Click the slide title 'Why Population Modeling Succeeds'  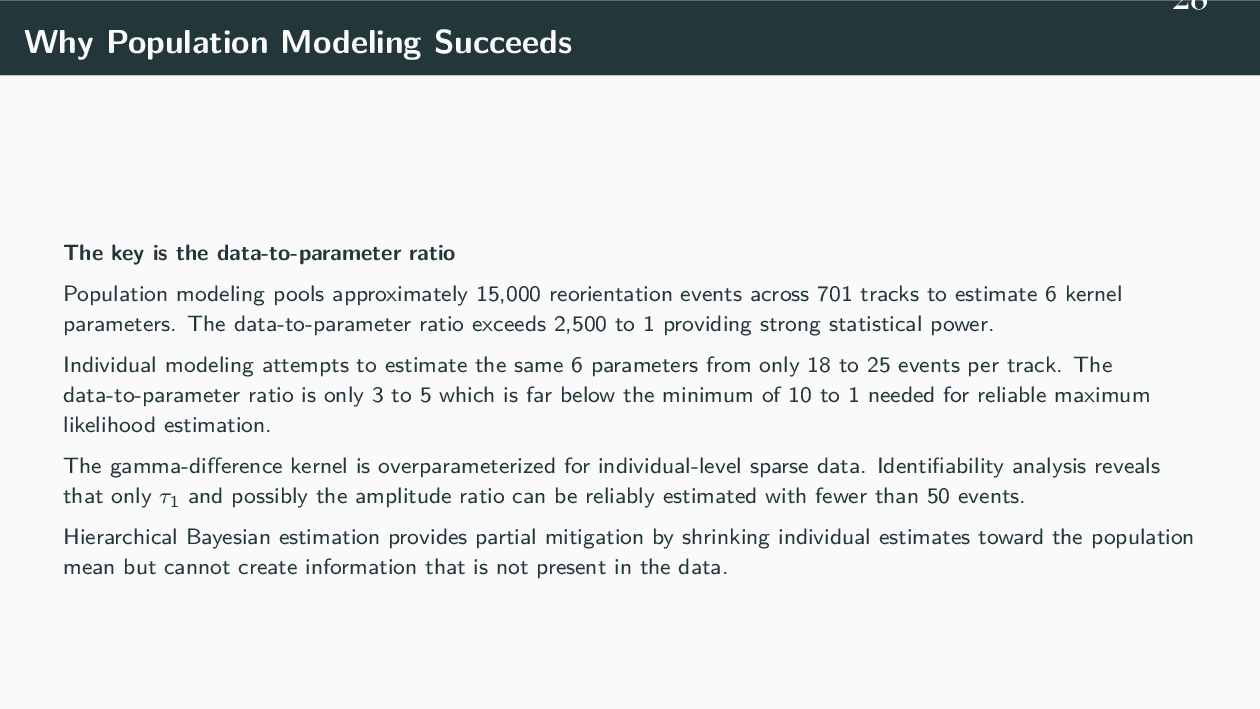(298, 42)
